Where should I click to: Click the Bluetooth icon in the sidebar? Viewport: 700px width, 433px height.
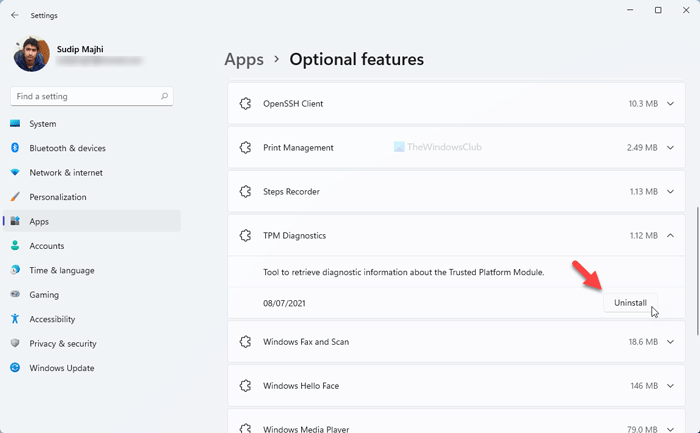click(x=15, y=148)
